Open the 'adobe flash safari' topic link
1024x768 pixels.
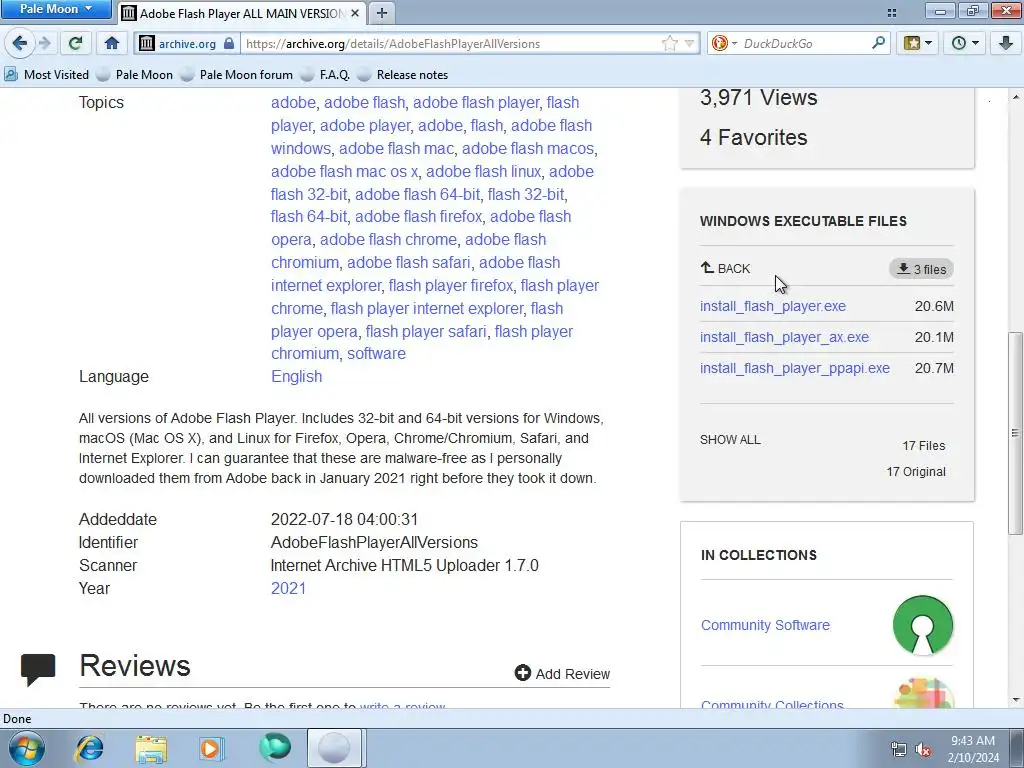pyautogui.click(x=409, y=263)
